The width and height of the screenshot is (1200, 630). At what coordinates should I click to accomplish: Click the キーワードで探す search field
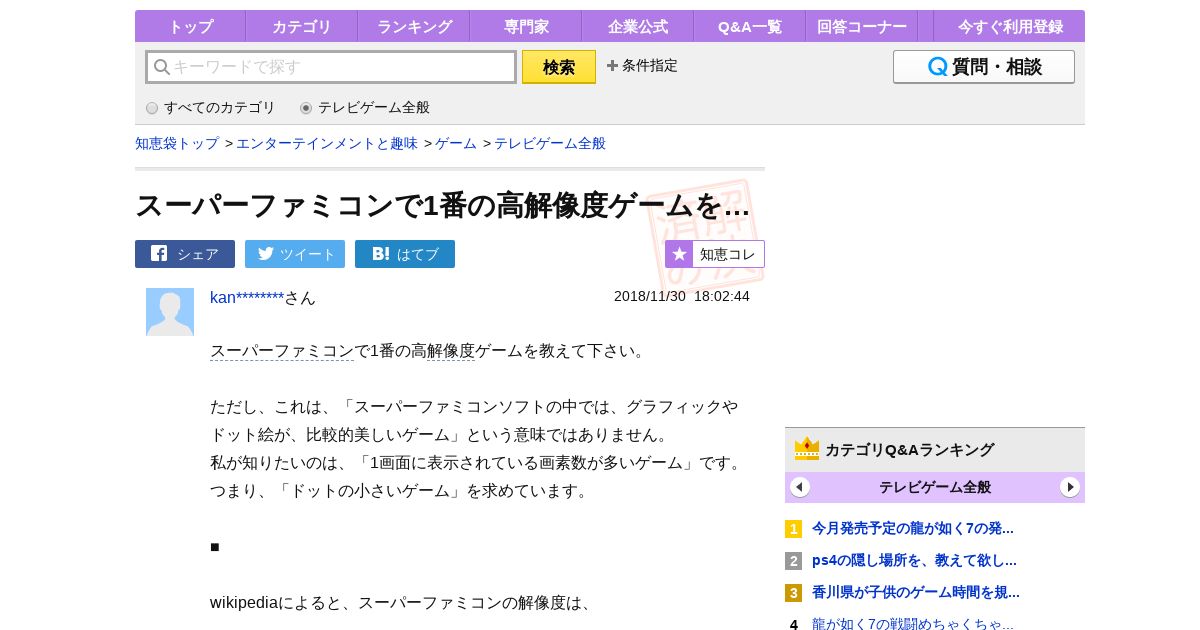[331, 67]
